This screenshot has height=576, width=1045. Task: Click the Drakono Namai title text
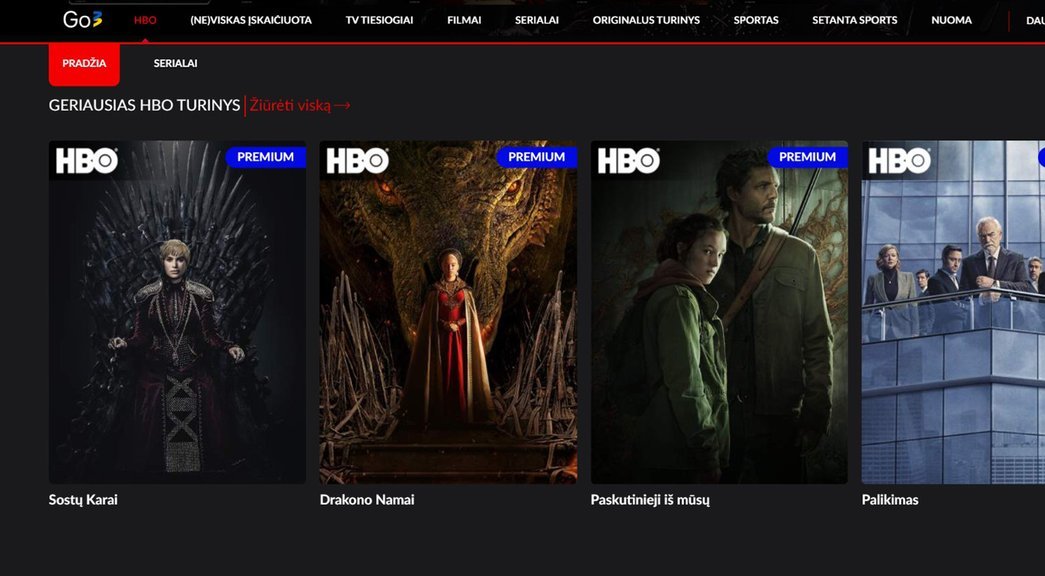[x=367, y=499]
